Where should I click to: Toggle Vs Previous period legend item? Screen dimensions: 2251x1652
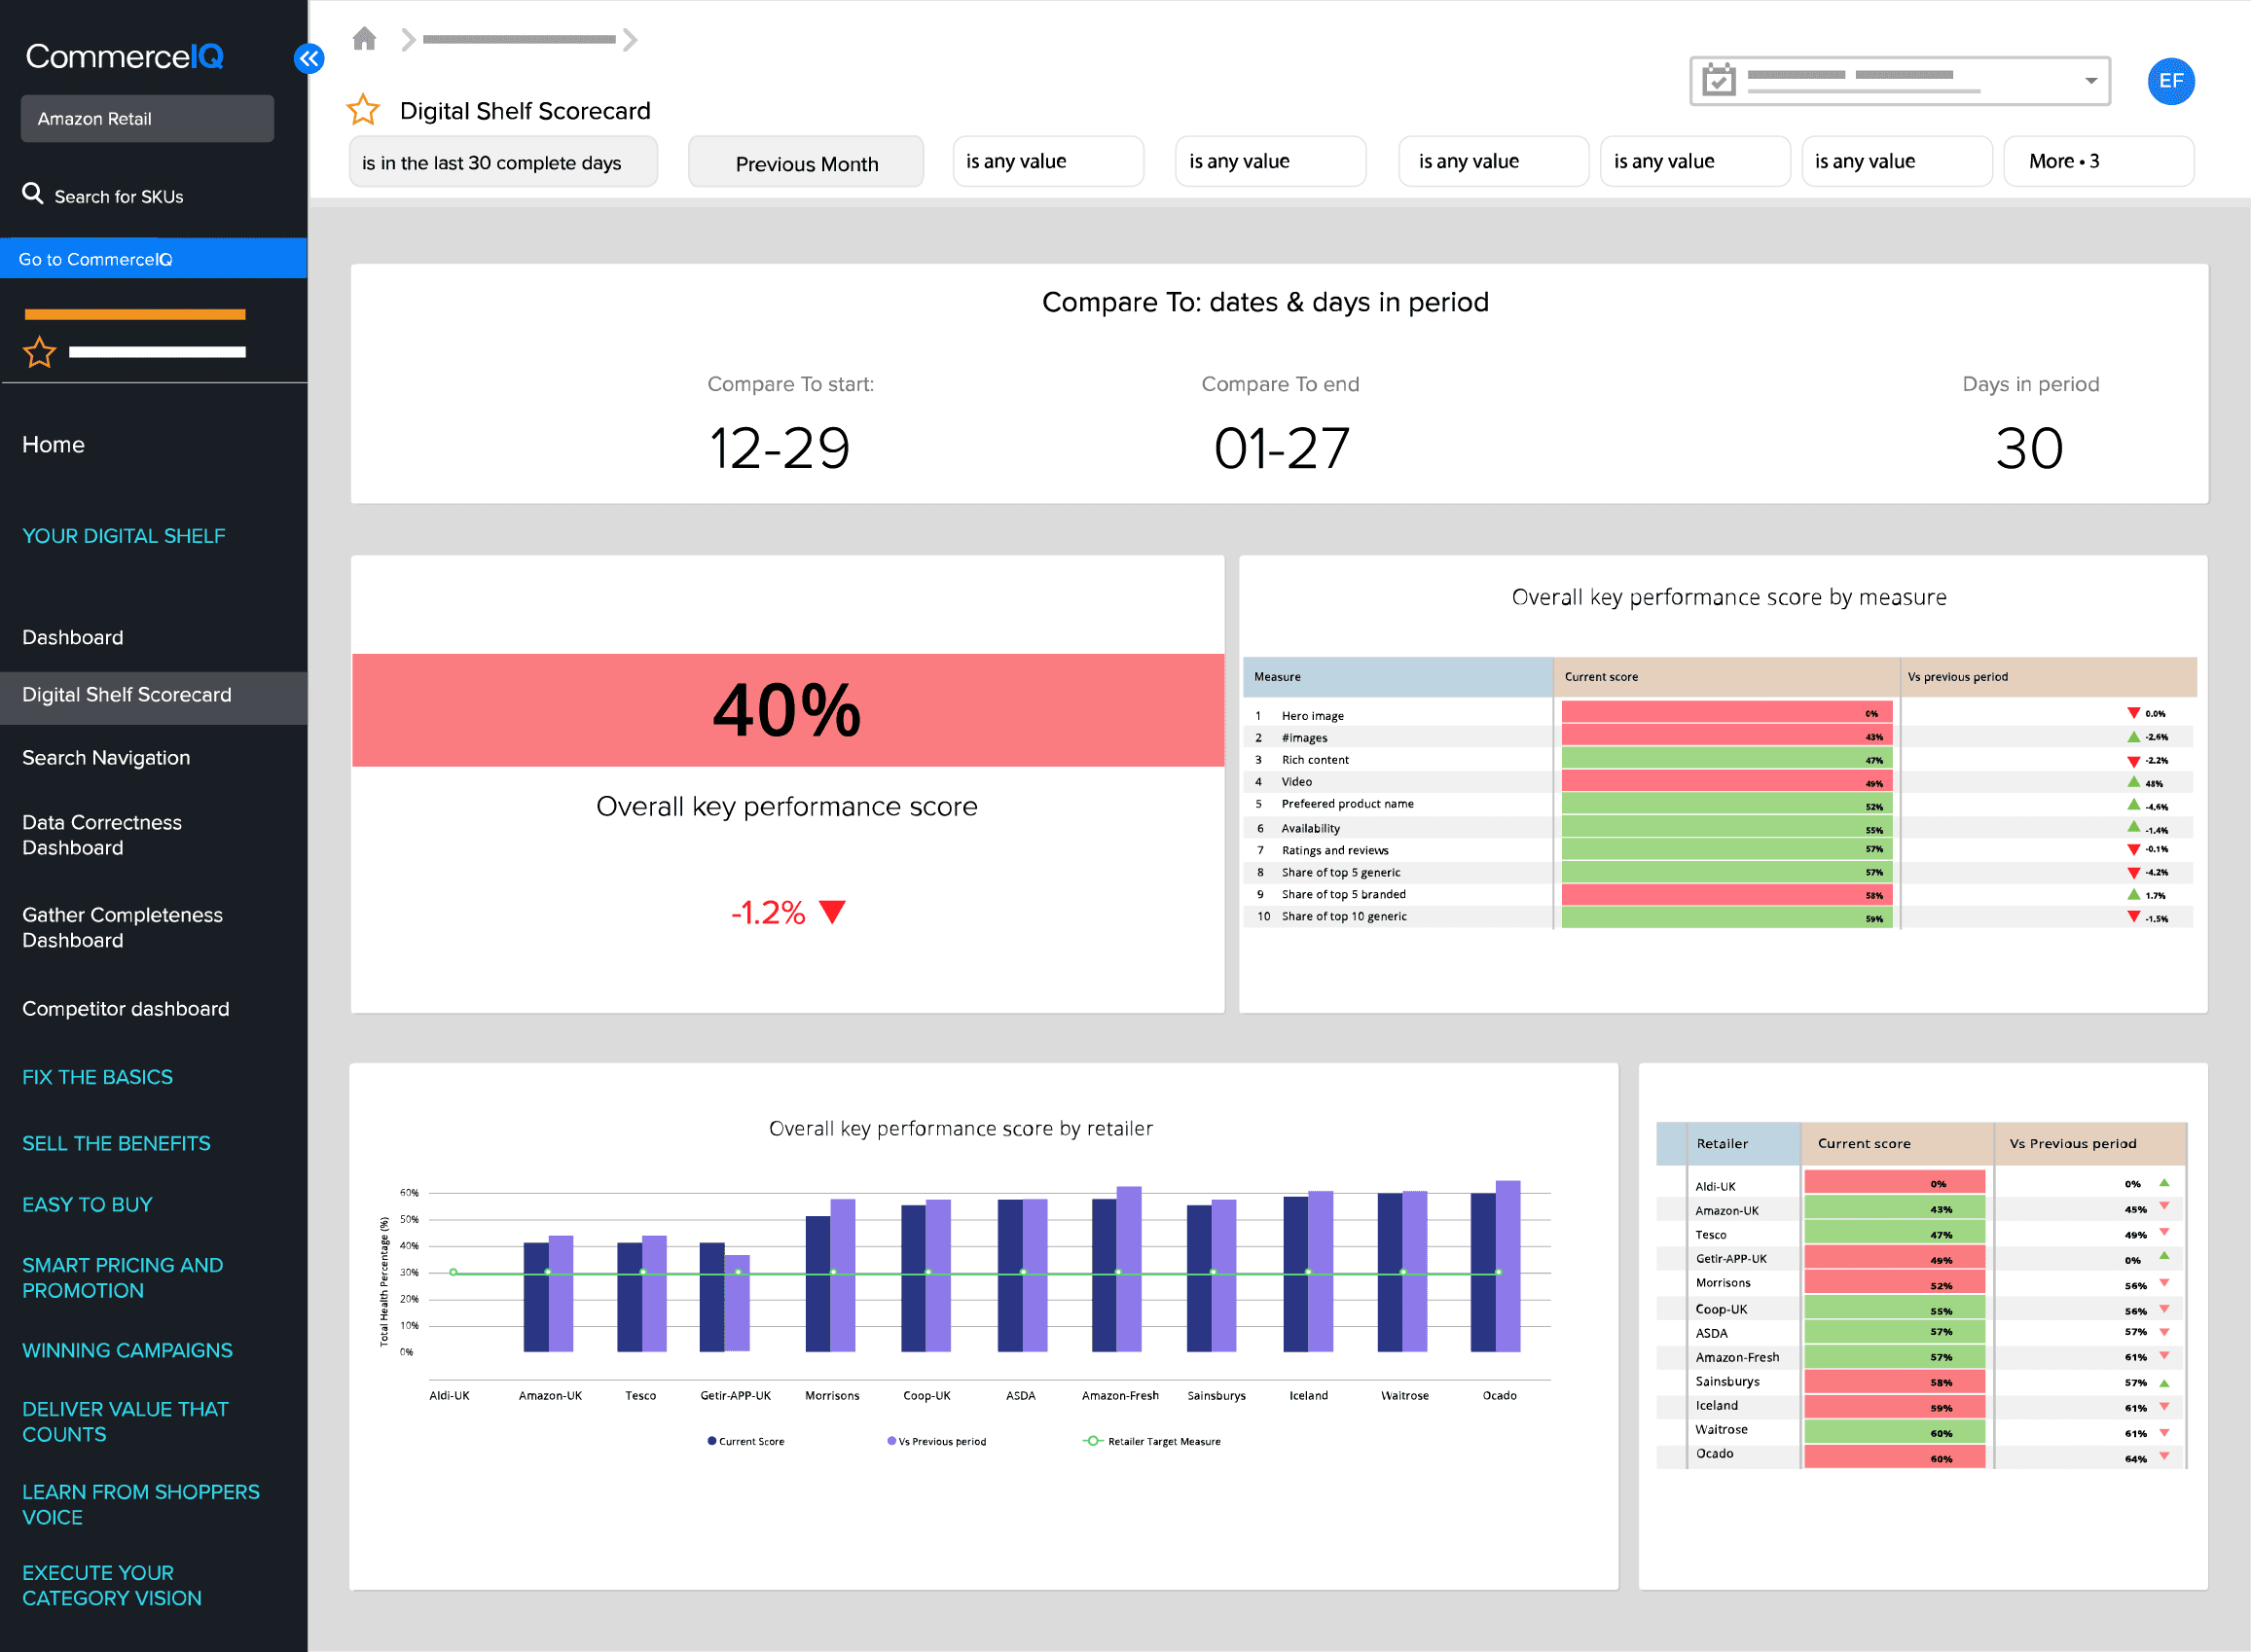click(x=936, y=1441)
